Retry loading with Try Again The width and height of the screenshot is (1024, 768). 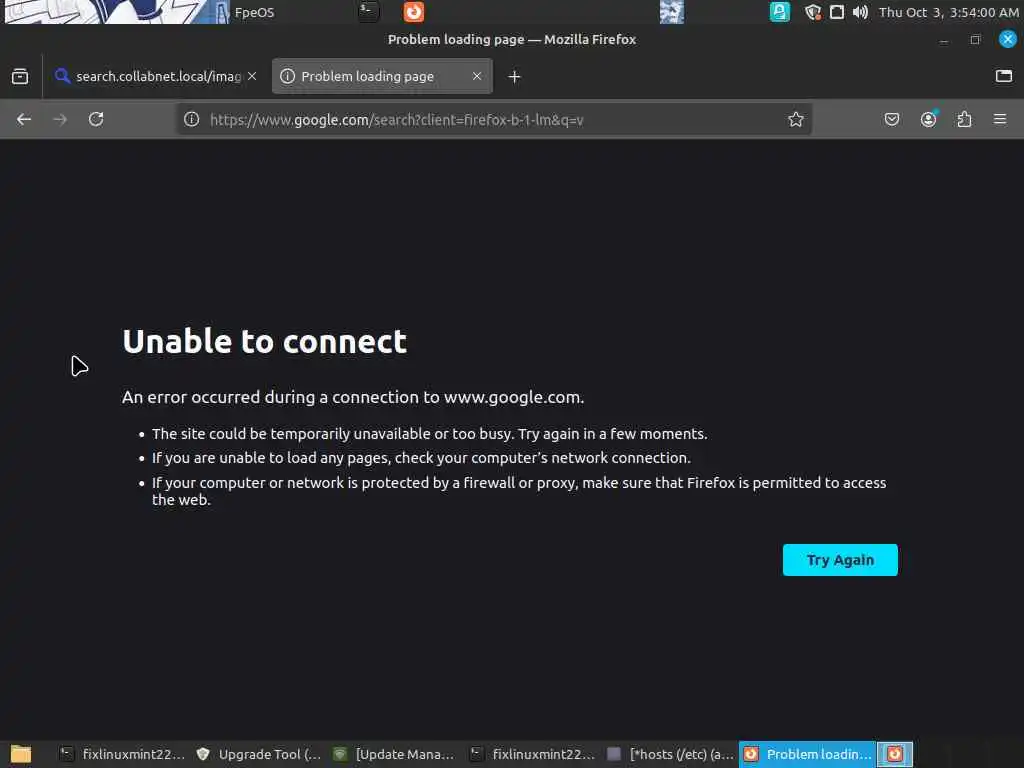840,560
